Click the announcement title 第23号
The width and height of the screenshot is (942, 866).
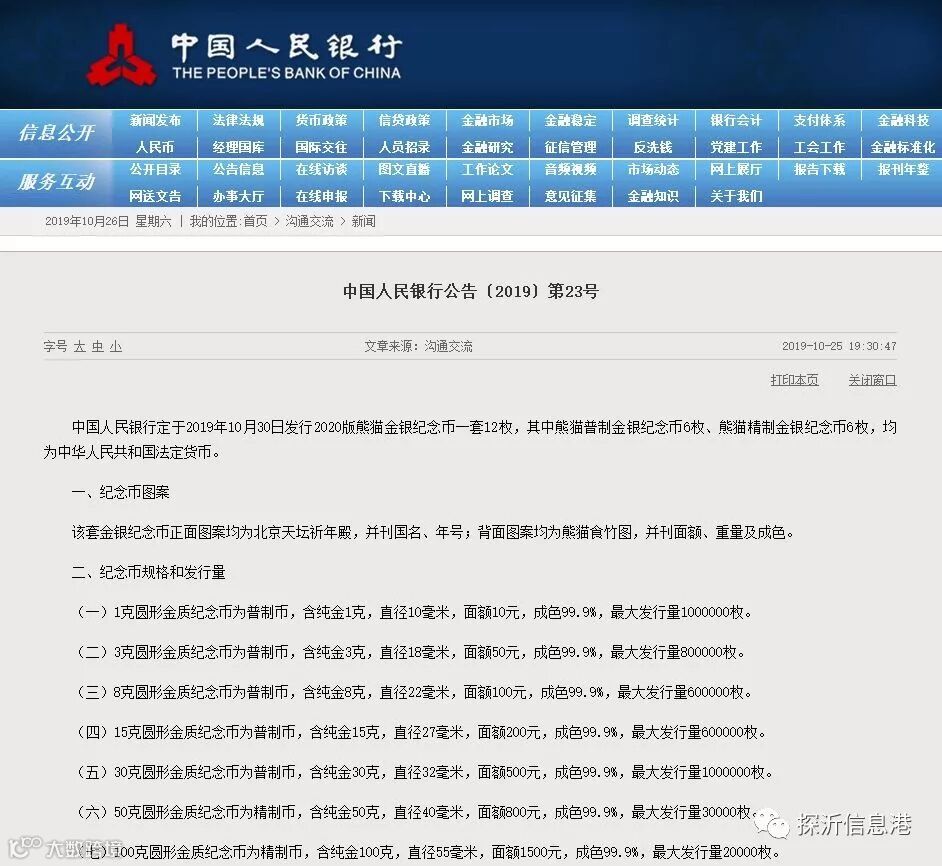(471, 291)
